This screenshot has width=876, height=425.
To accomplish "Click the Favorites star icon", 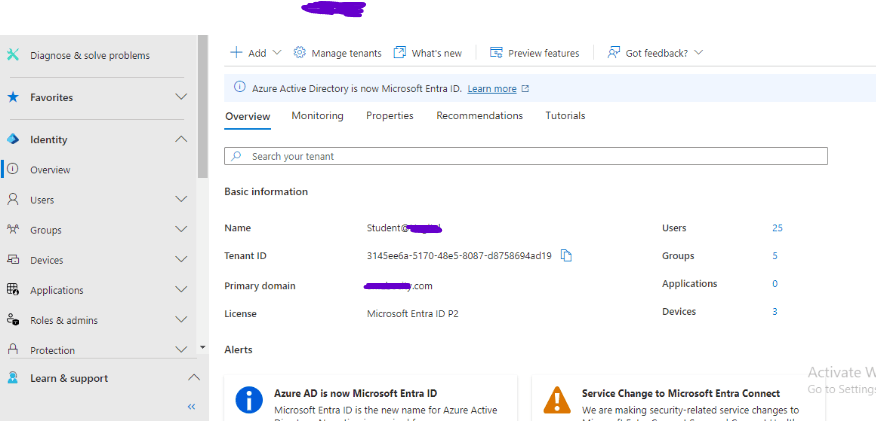I will (x=13, y=97).
